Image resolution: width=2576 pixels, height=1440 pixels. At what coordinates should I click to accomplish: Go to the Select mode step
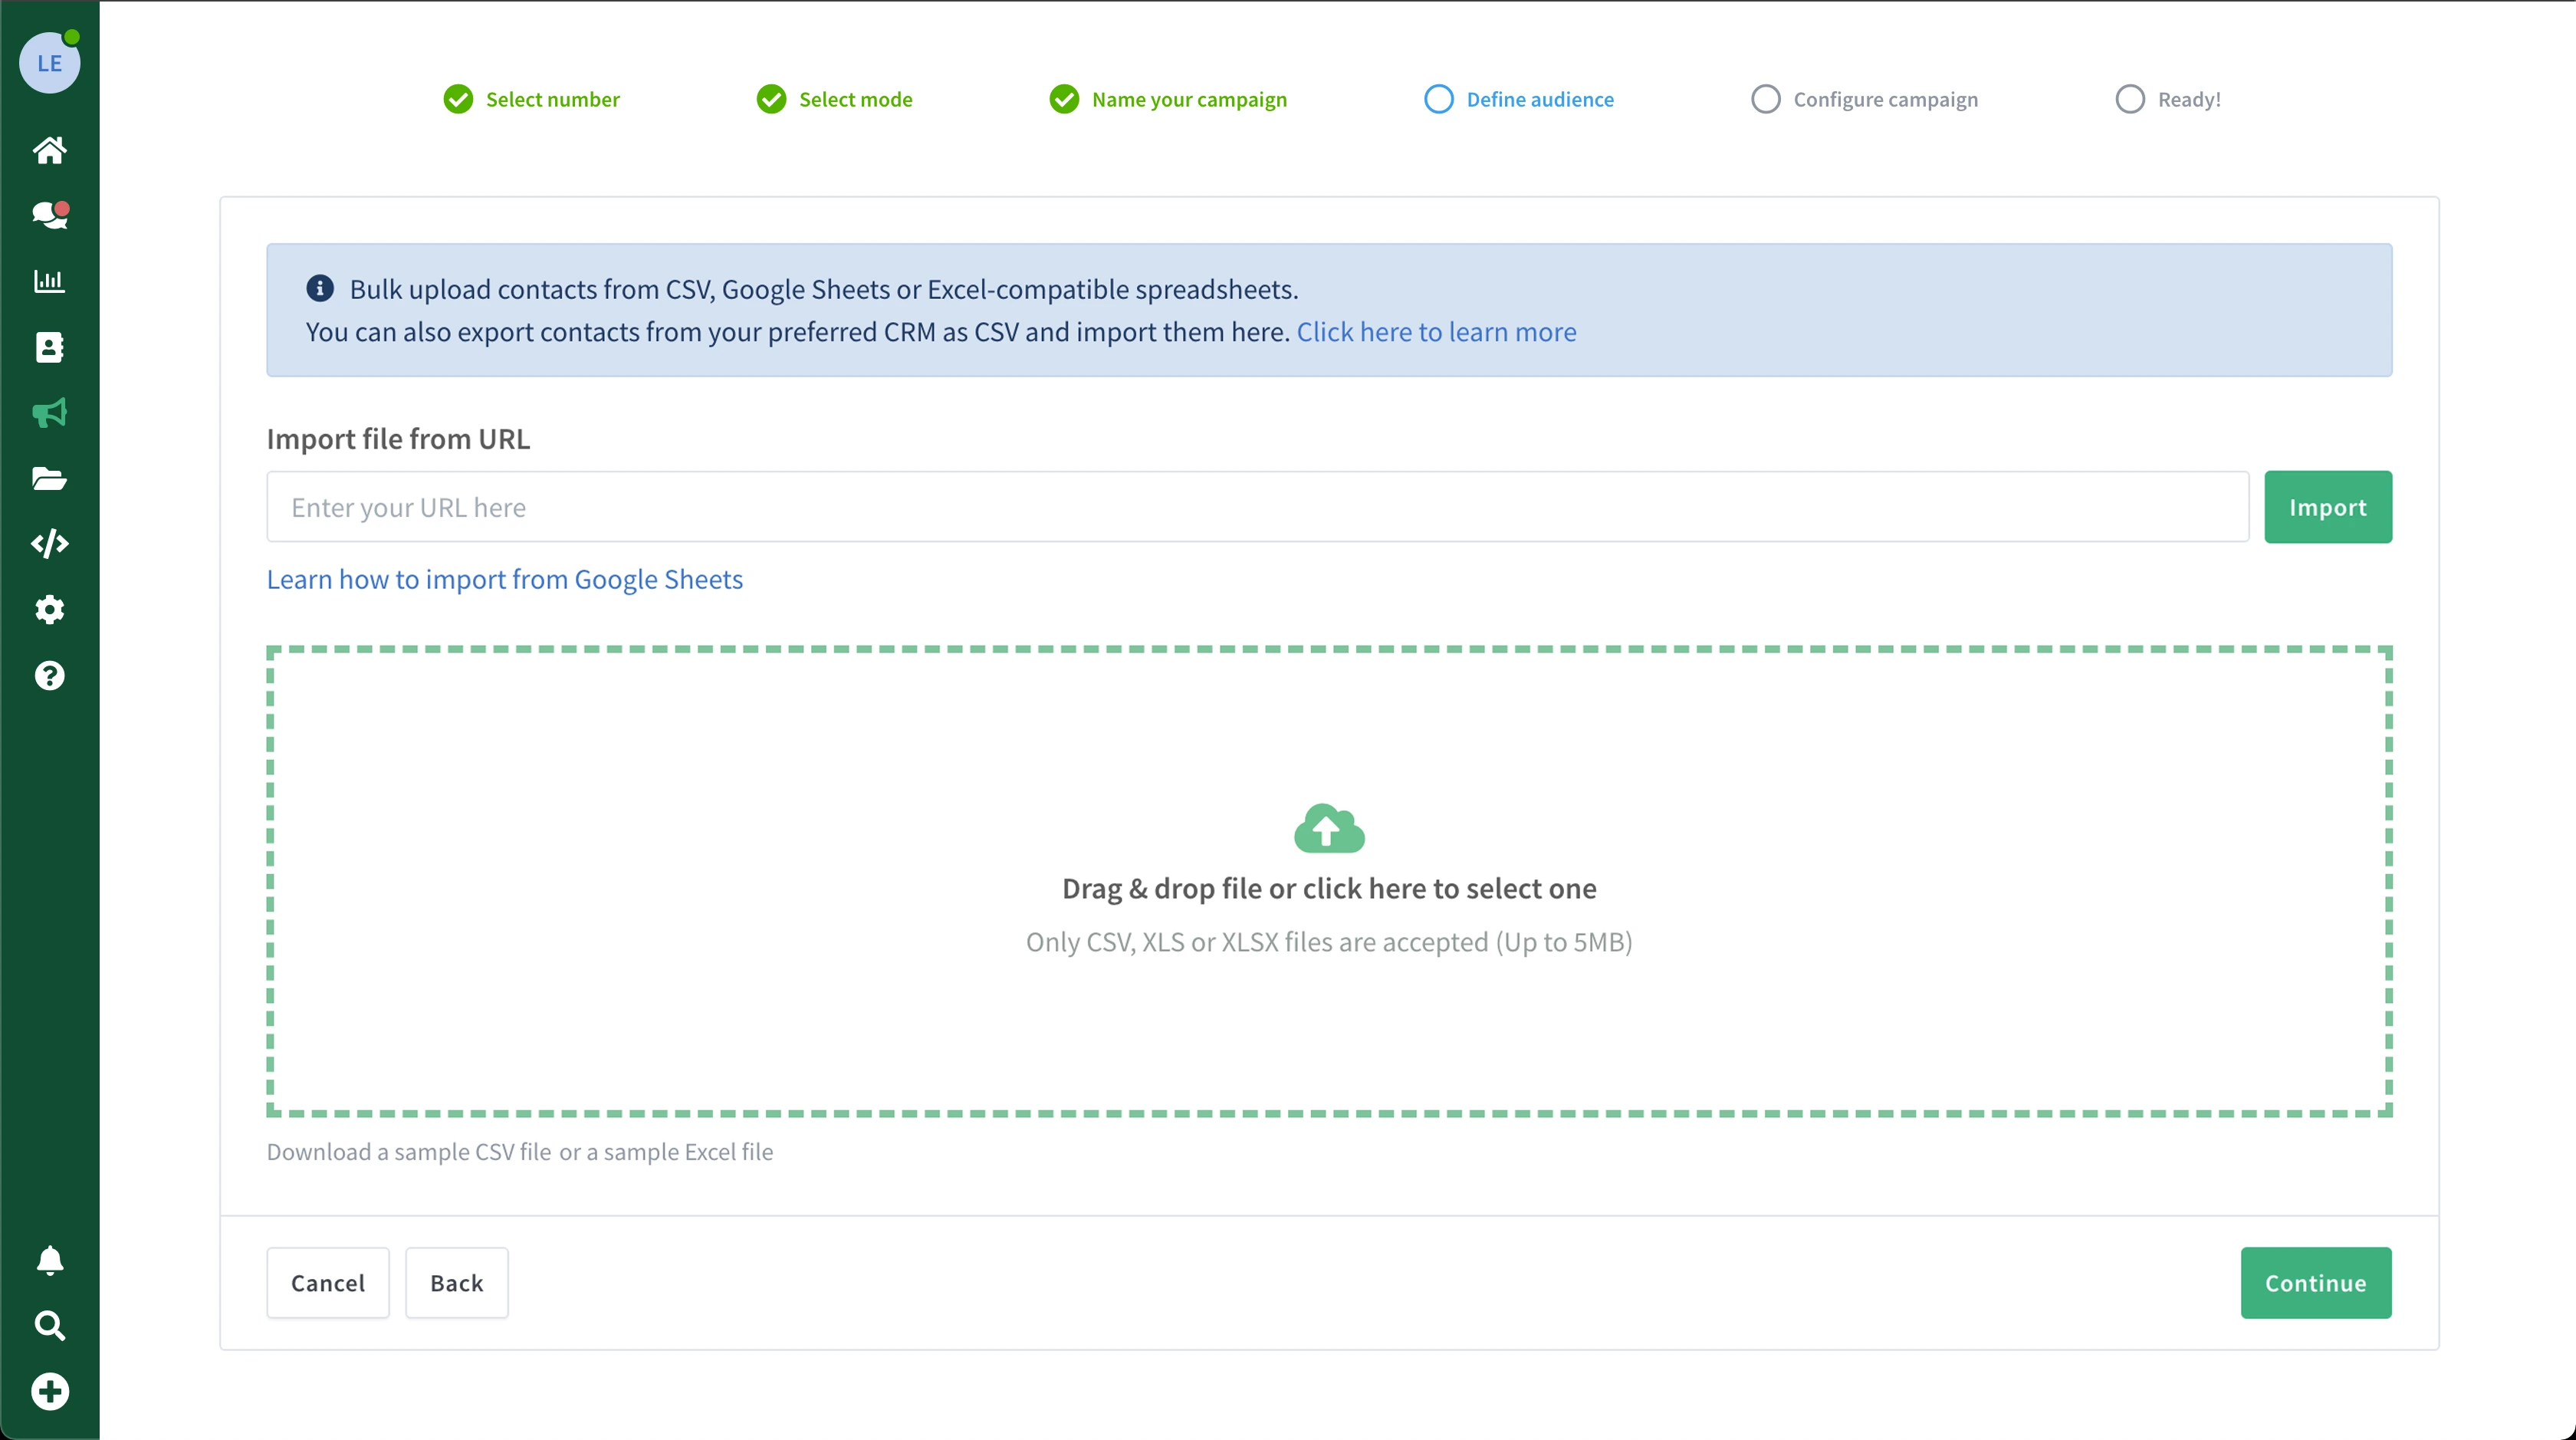834,99
